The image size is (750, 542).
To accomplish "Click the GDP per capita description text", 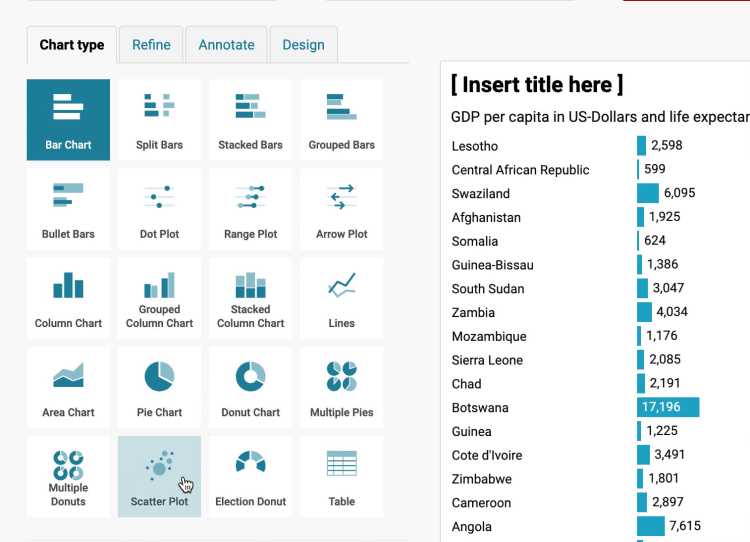I will [600, 117].
